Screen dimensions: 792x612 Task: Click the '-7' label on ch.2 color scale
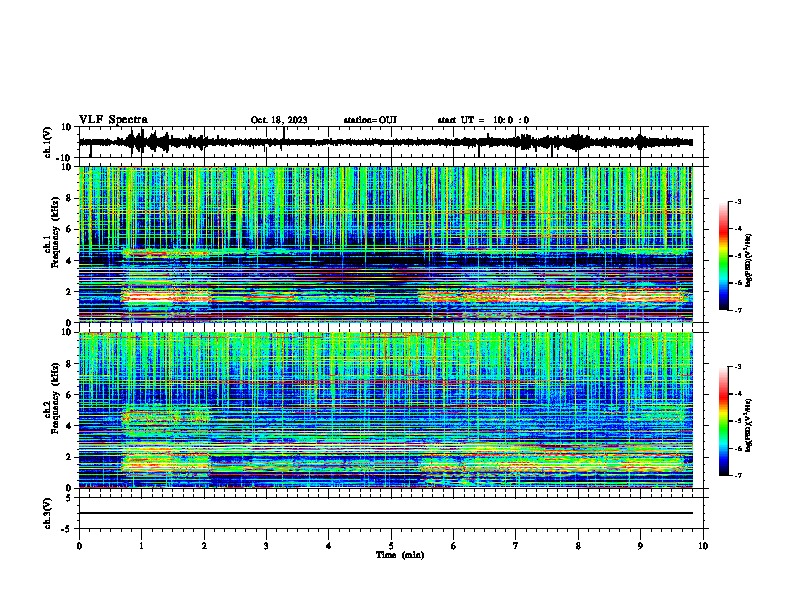[738, 475]
